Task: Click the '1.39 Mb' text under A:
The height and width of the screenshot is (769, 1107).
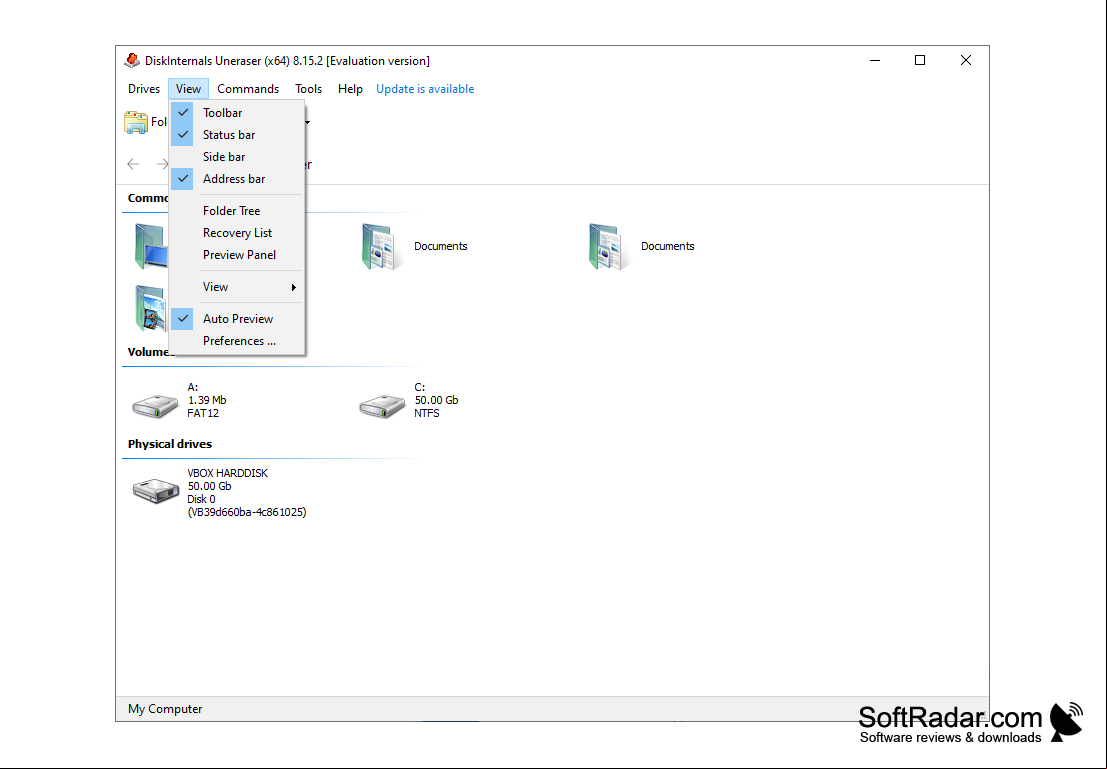Action: (207, 400)
